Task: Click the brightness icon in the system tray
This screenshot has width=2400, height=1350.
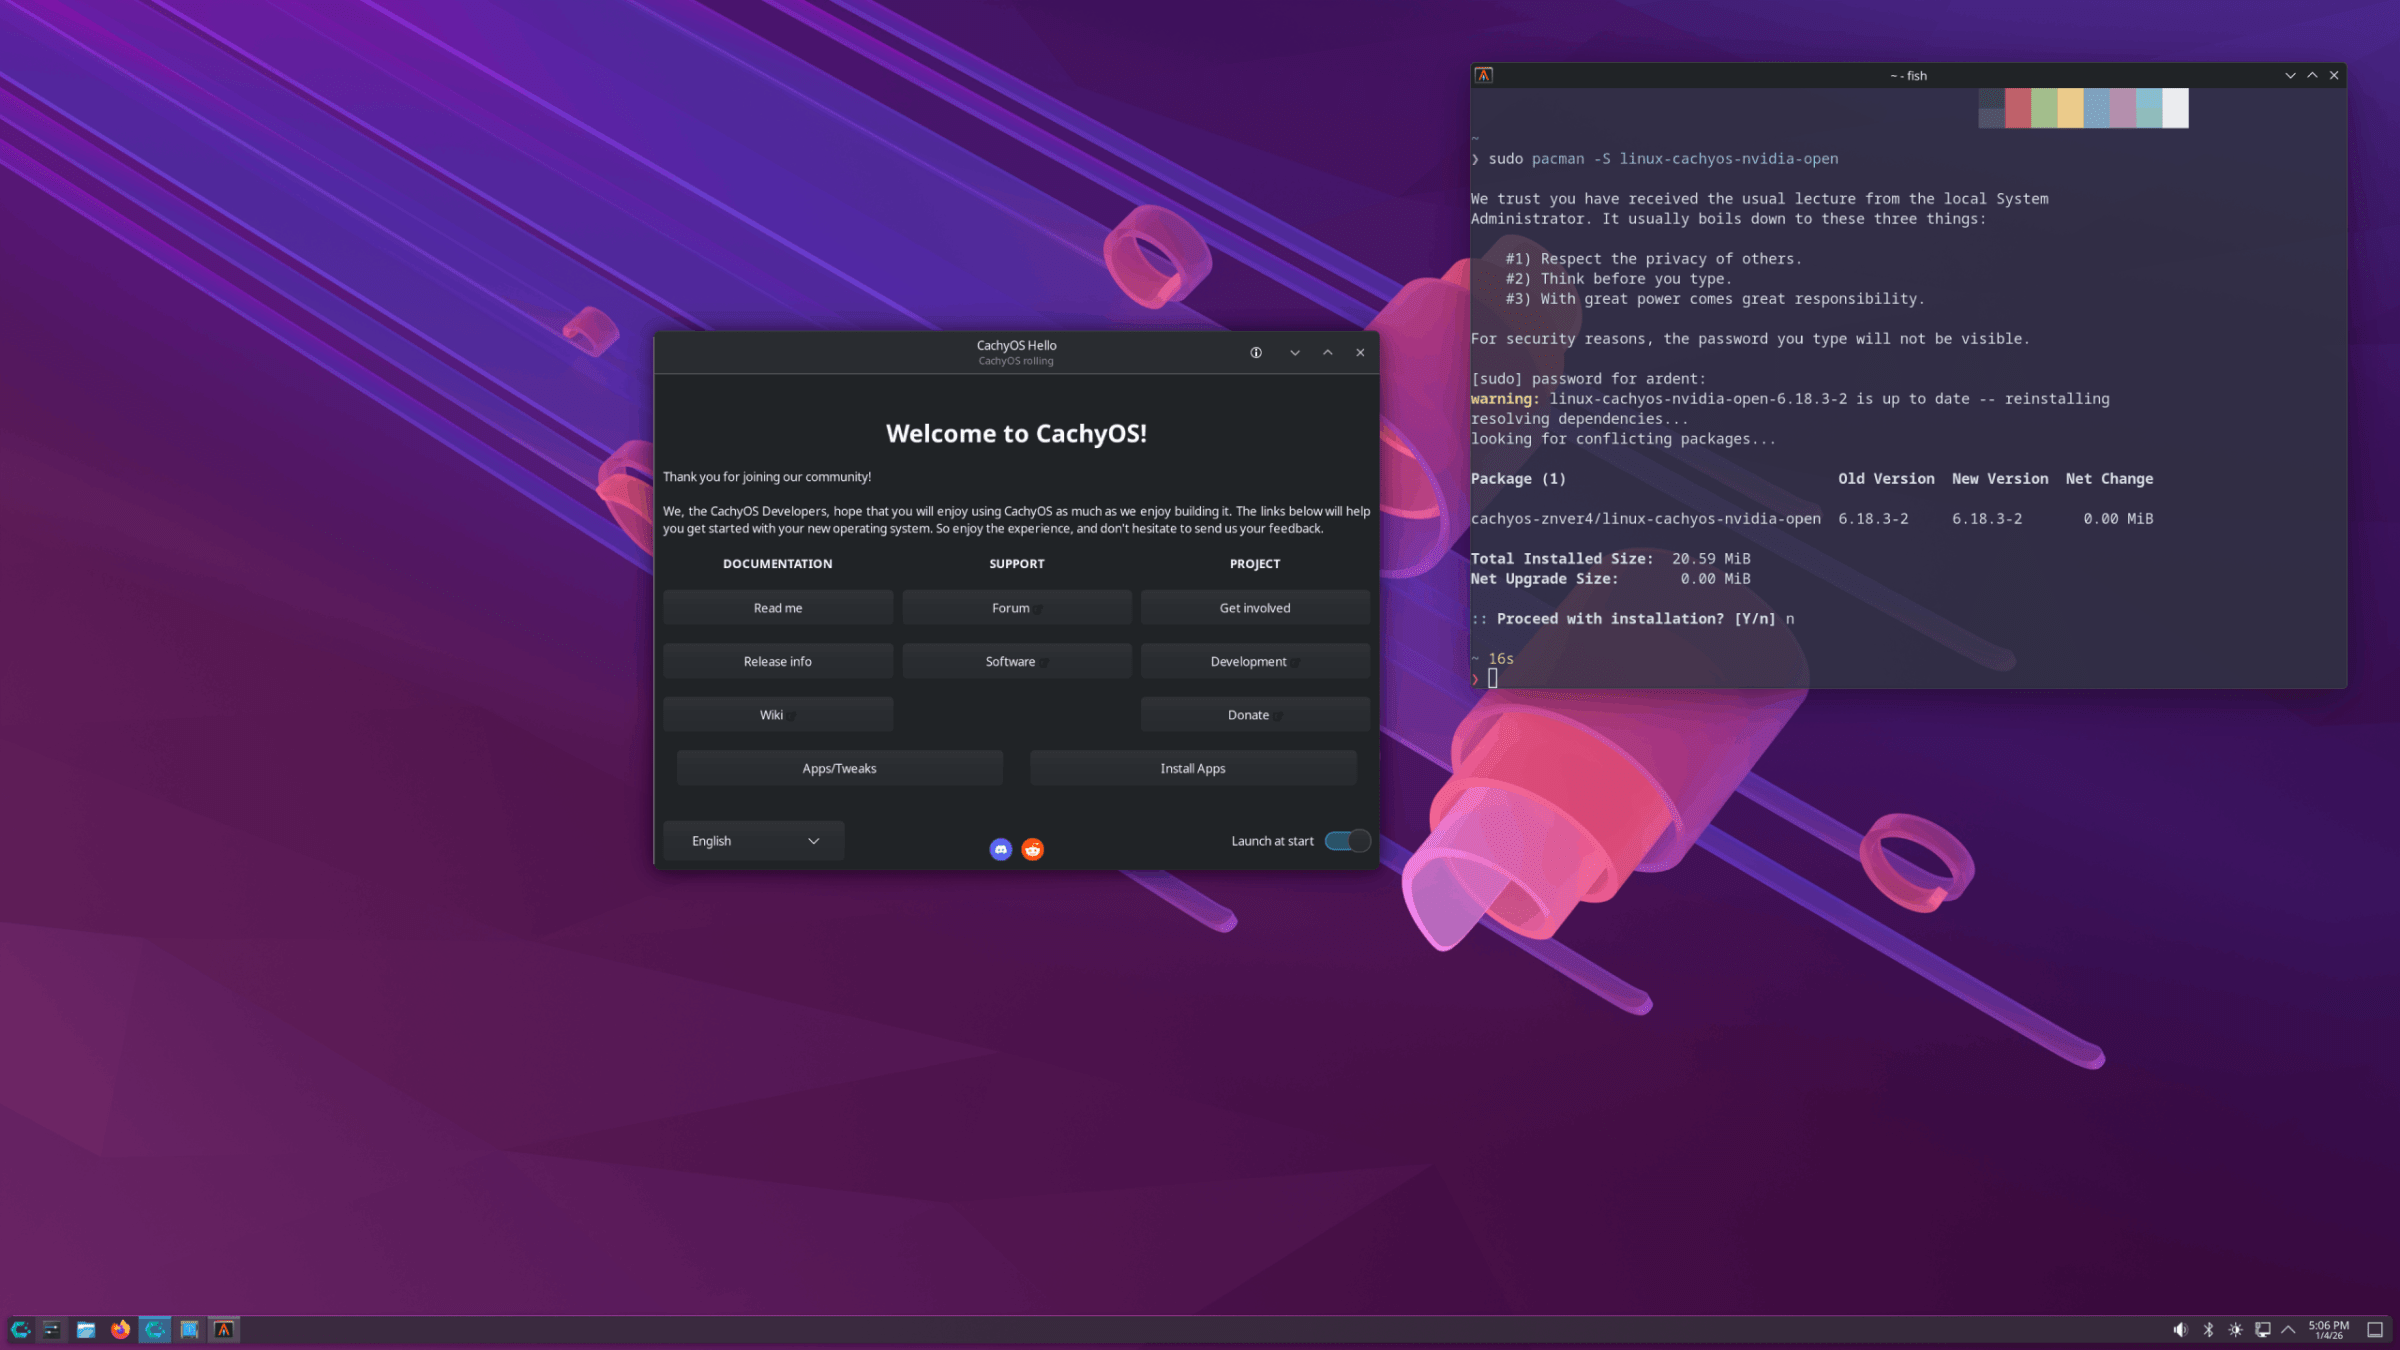Action: point(2235,1330)
